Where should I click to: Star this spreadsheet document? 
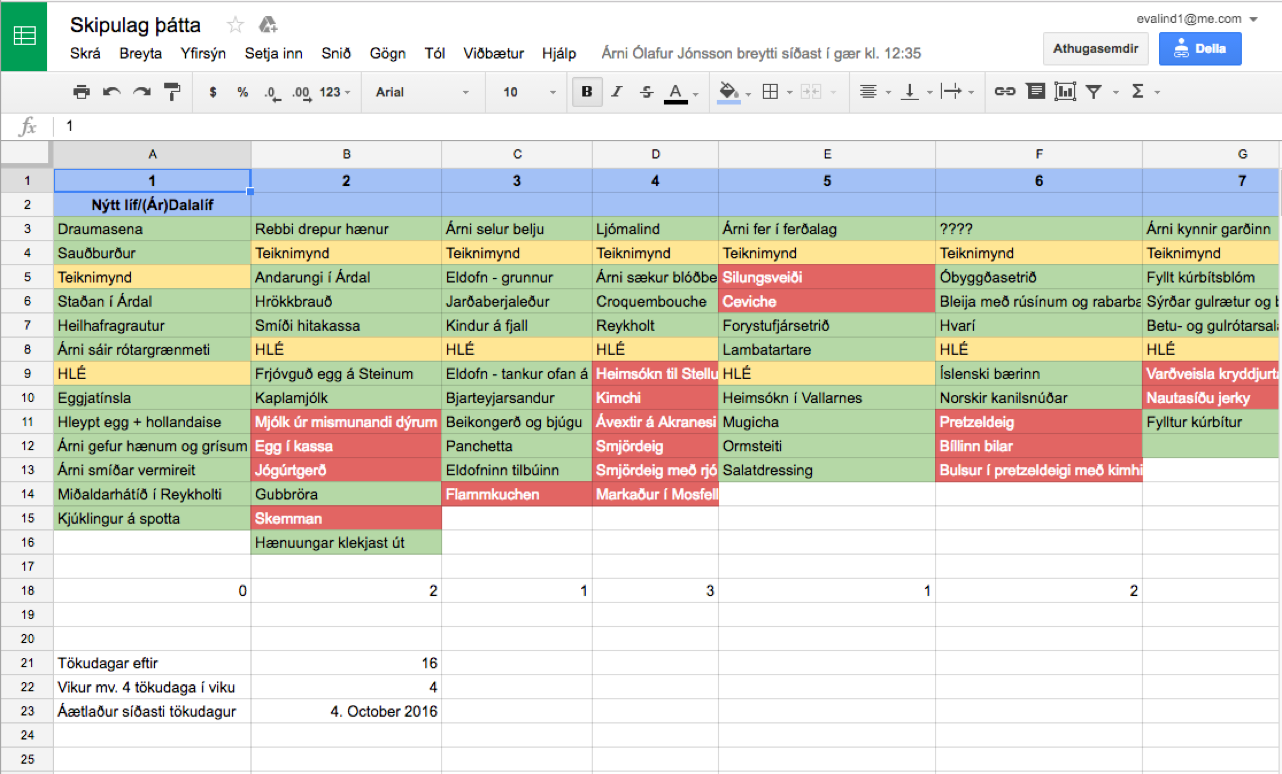235,25
